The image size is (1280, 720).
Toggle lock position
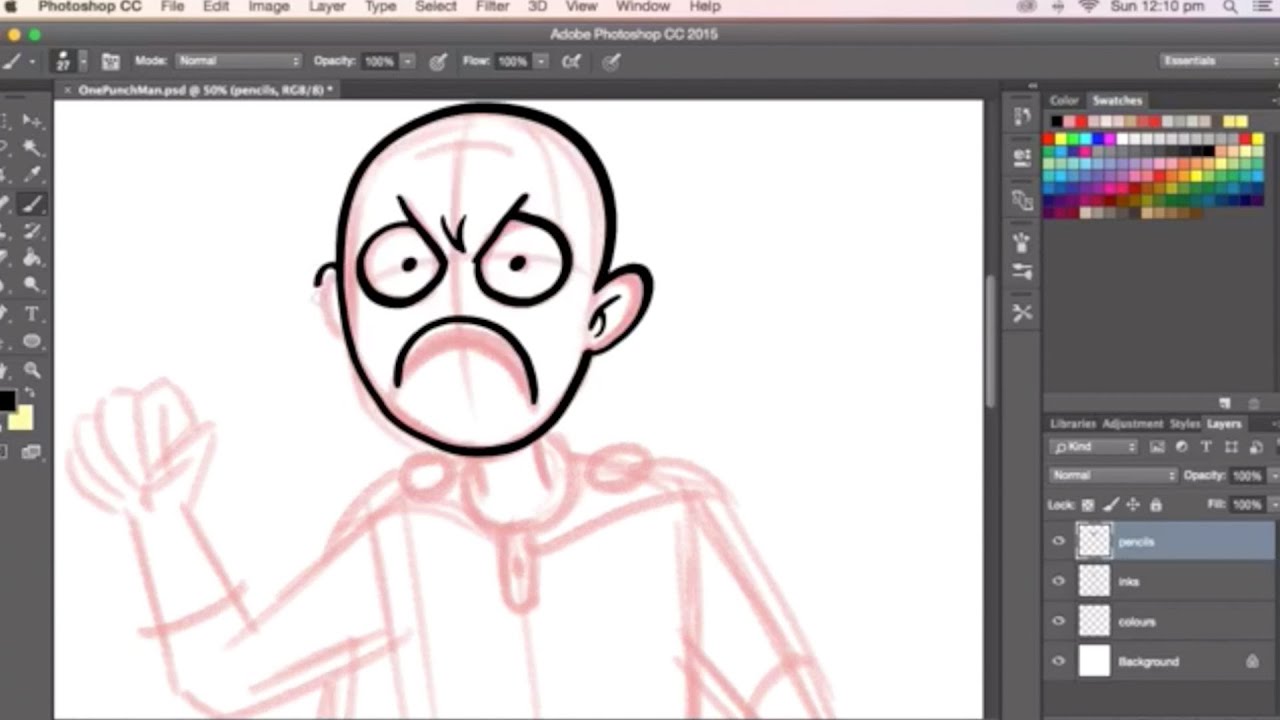1133,505
